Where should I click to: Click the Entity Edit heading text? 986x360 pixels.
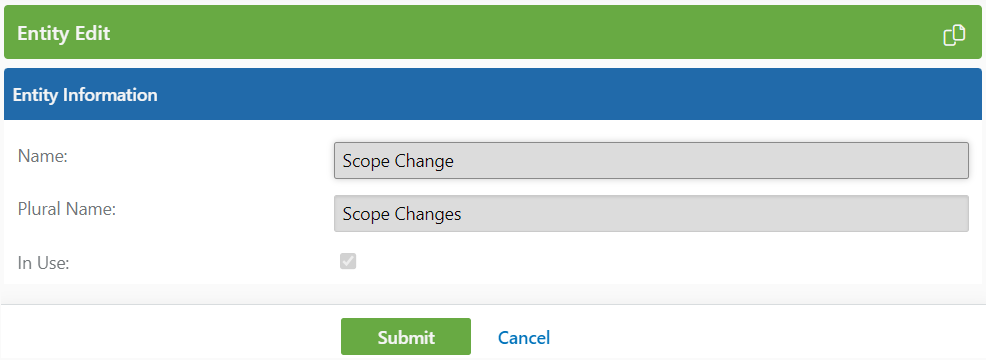click(64, 33)
